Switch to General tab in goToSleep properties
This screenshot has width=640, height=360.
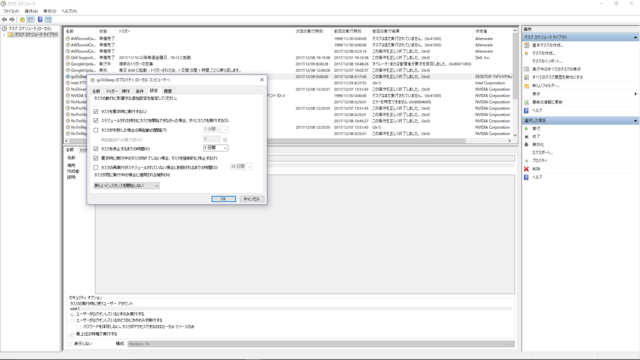click(x=96, y=91)
